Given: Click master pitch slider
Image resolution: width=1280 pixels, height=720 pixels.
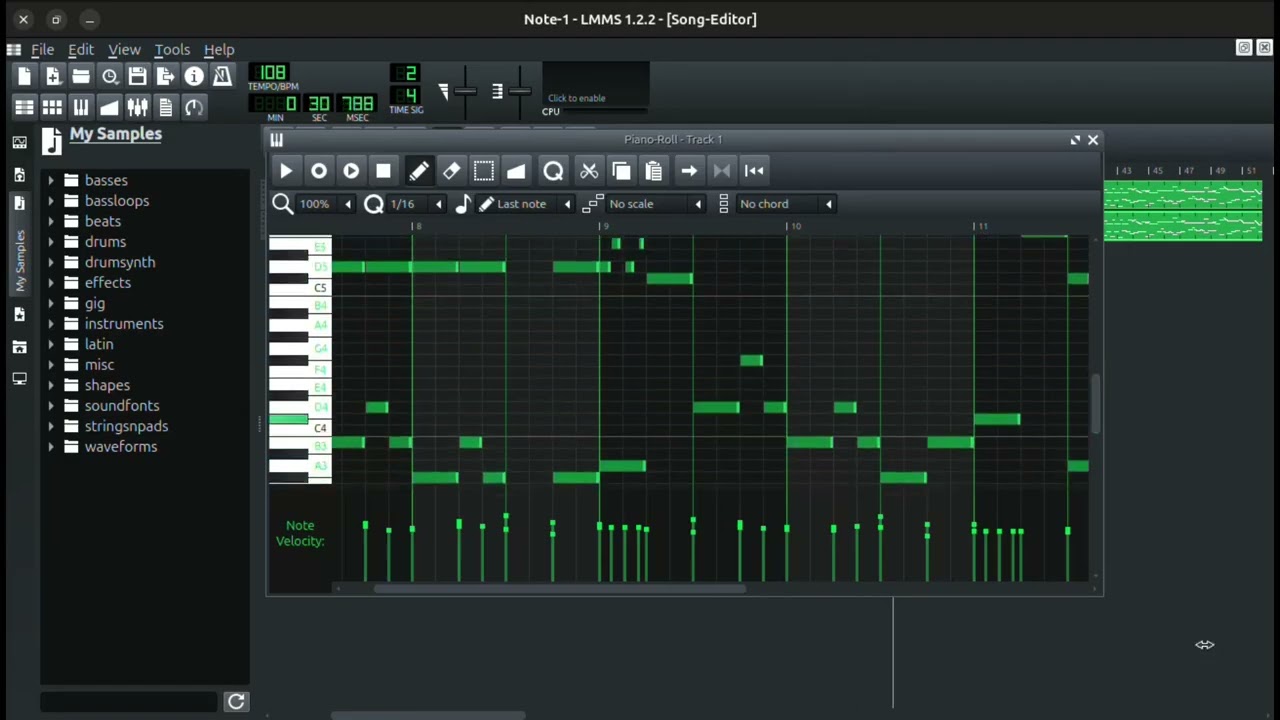Looking at the screenshot, I should 519,91.
